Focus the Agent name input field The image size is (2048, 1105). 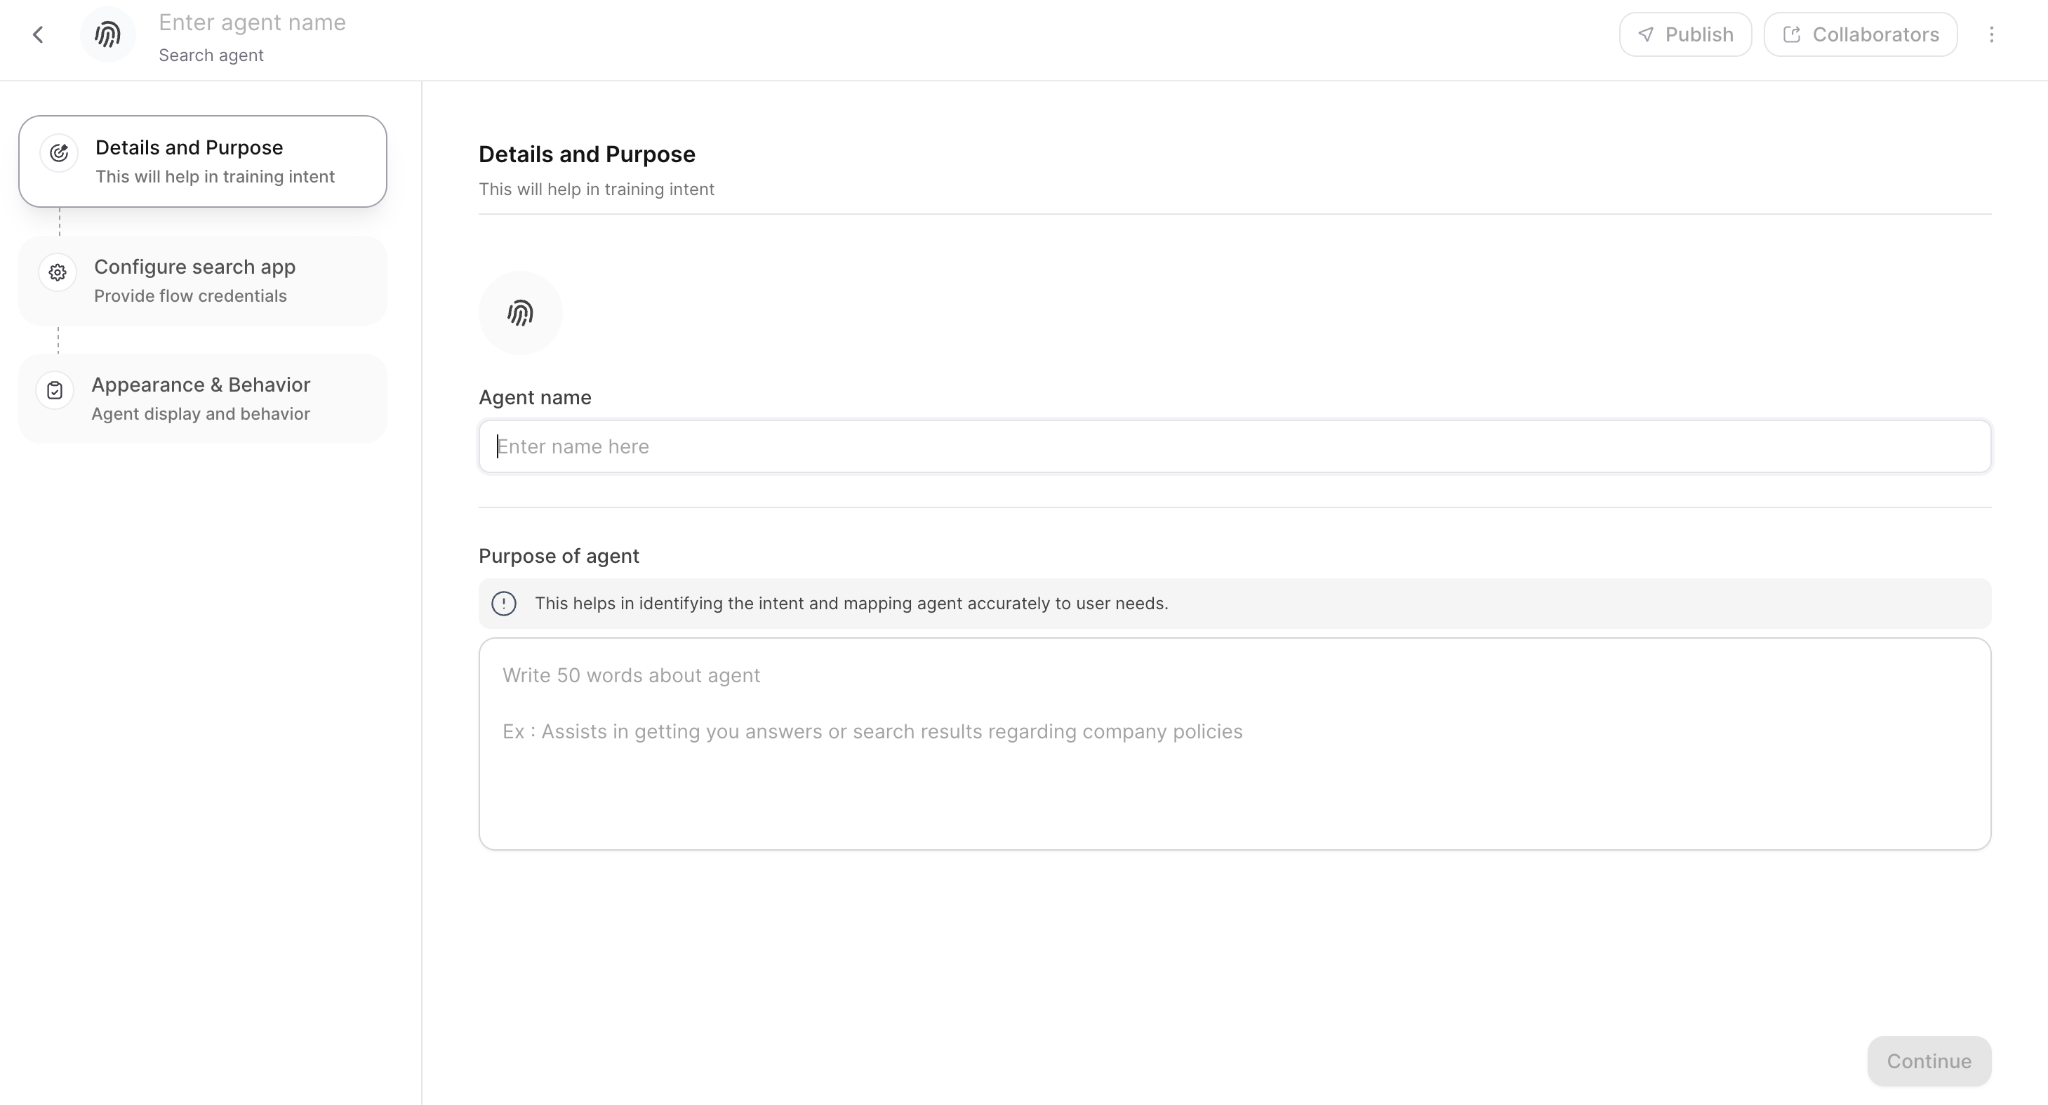[x=1234, y=446]
